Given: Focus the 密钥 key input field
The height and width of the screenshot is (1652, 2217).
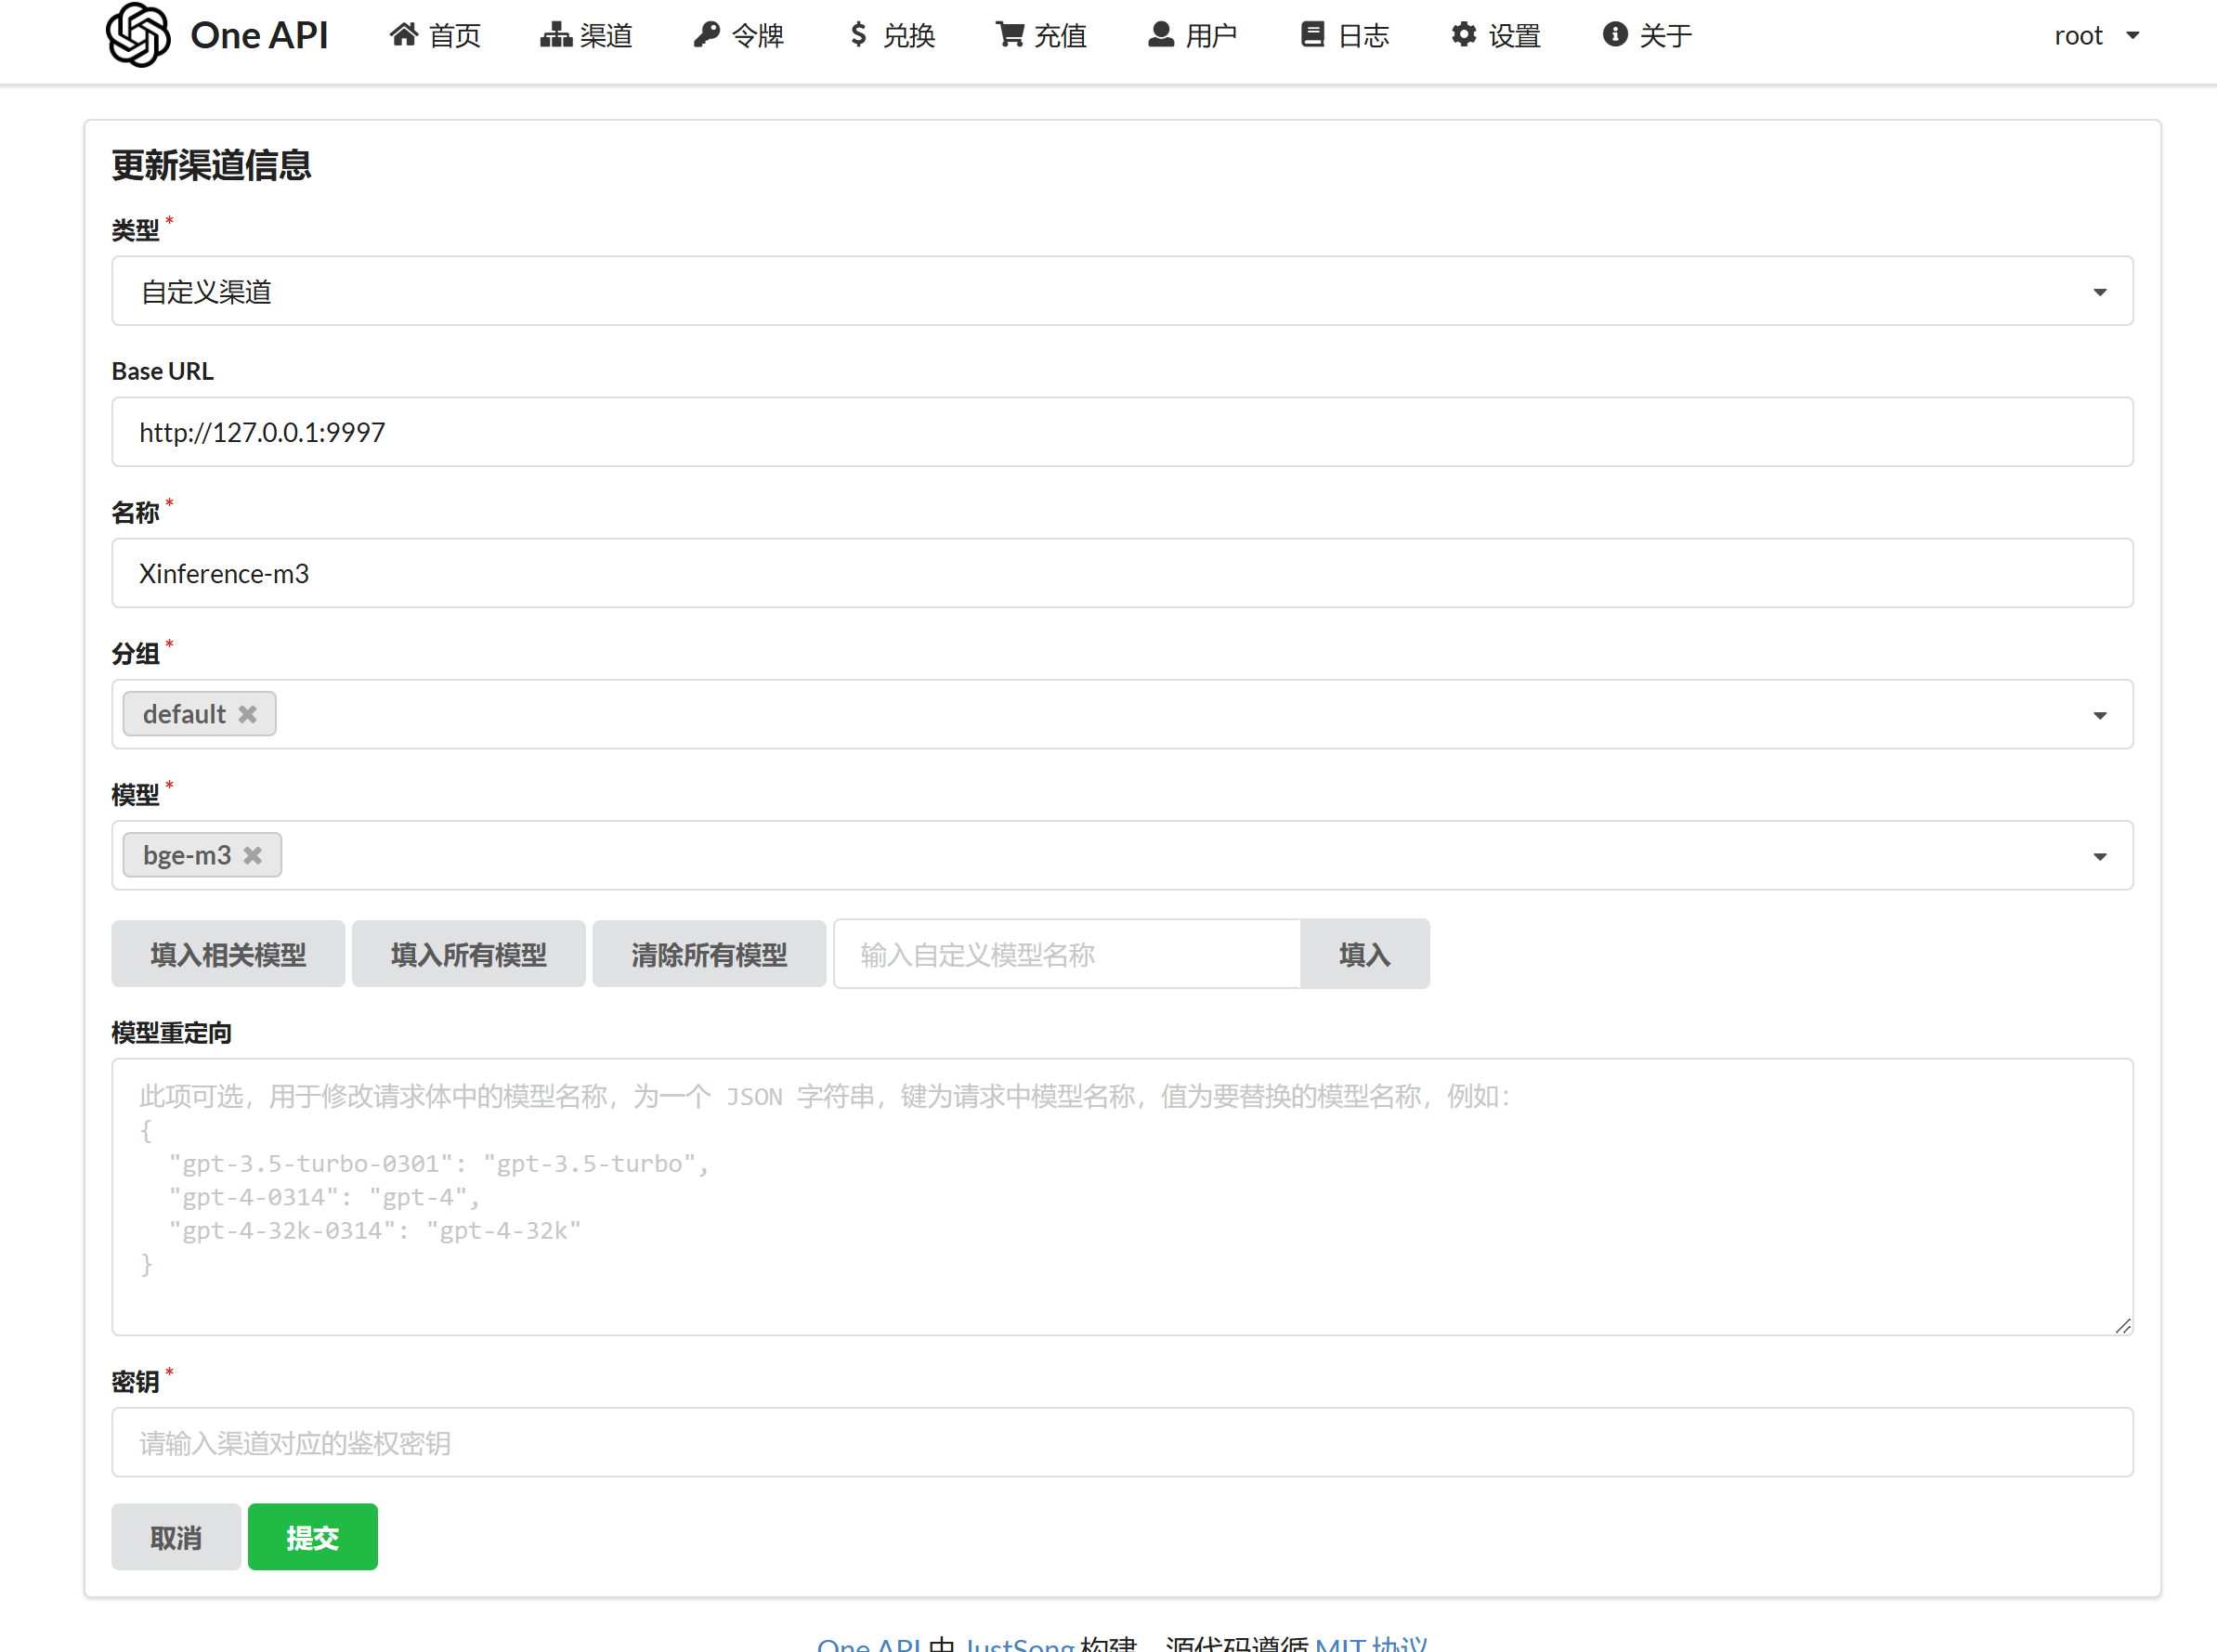Looking at the screenshot, I should [1122, 1442].
